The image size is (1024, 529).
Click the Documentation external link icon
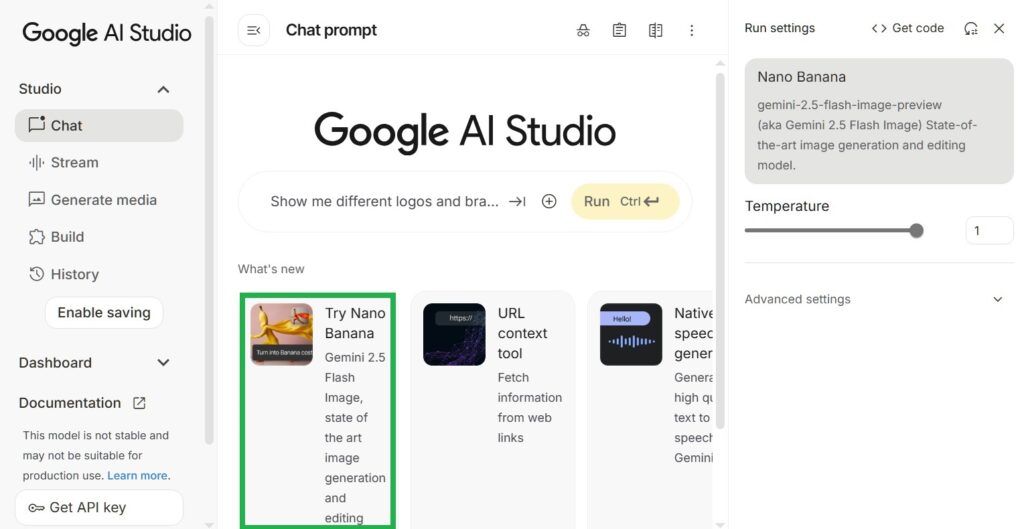pyautogui.click(x=139, y=403)
